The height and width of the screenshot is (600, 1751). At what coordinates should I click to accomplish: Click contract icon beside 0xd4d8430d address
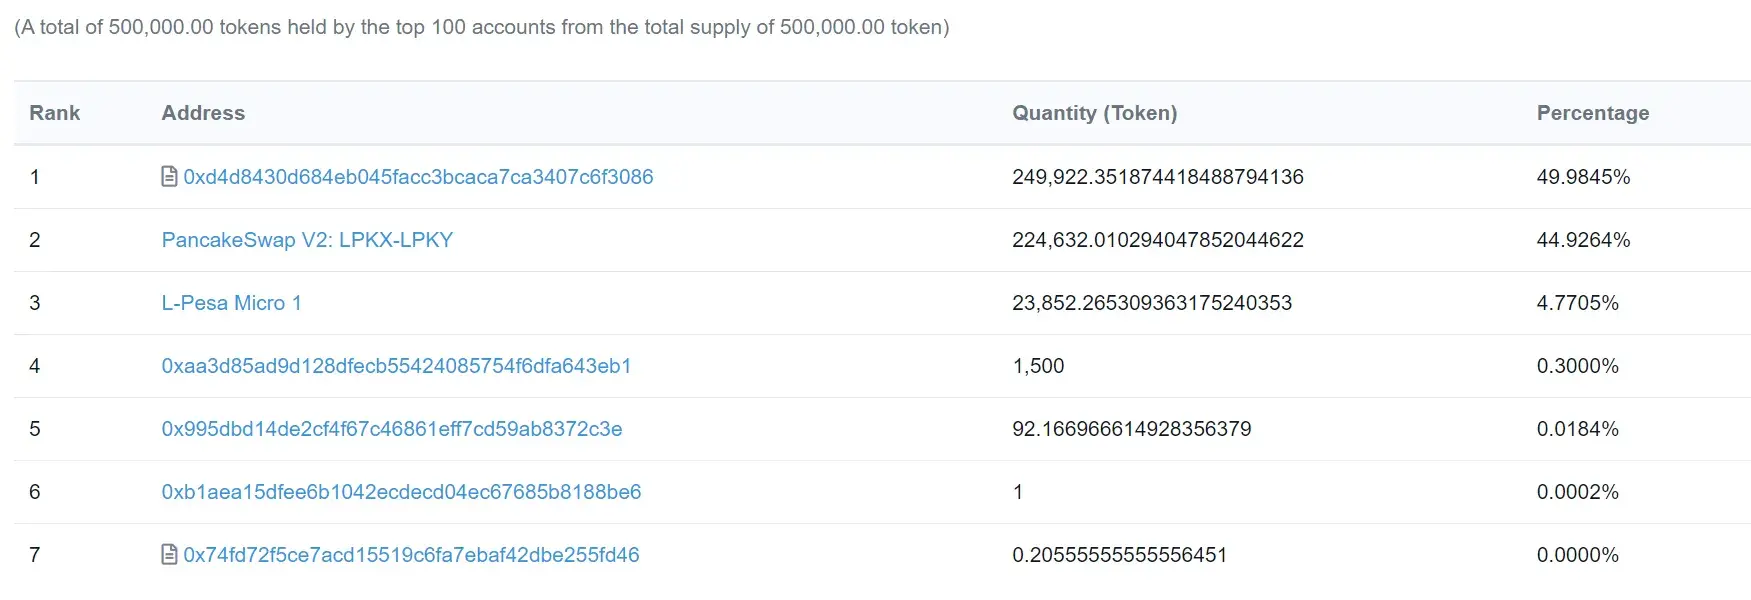[x=169, y=177]
